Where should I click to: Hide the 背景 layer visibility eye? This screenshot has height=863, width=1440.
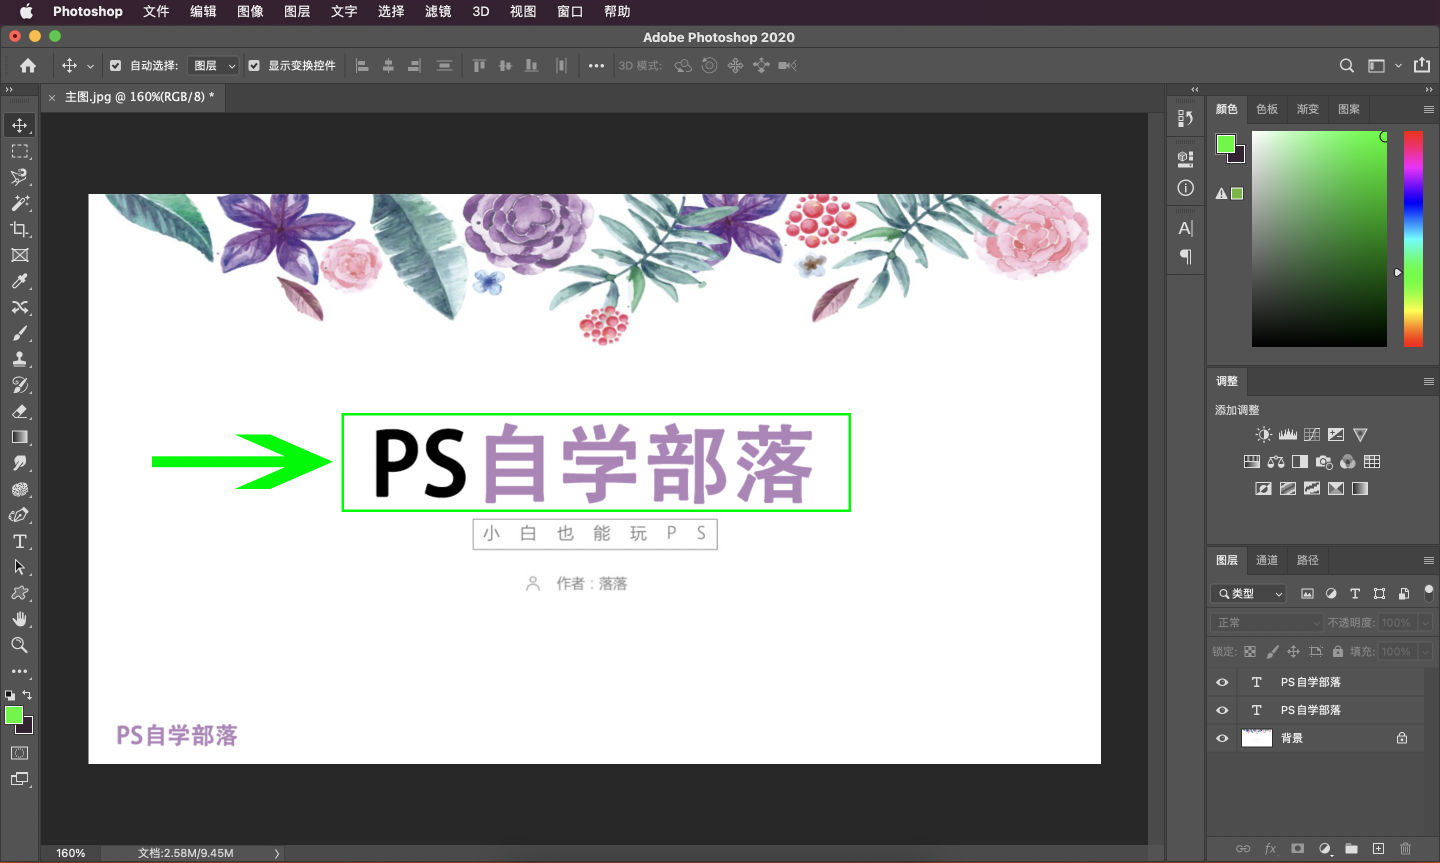1221,738
